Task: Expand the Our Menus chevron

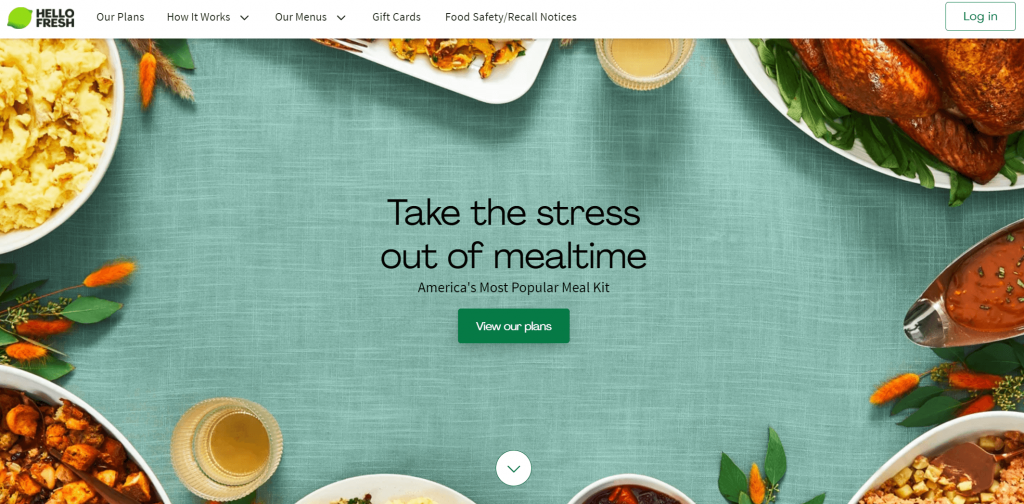Action: pyautogui.click(x=341, y=18)
